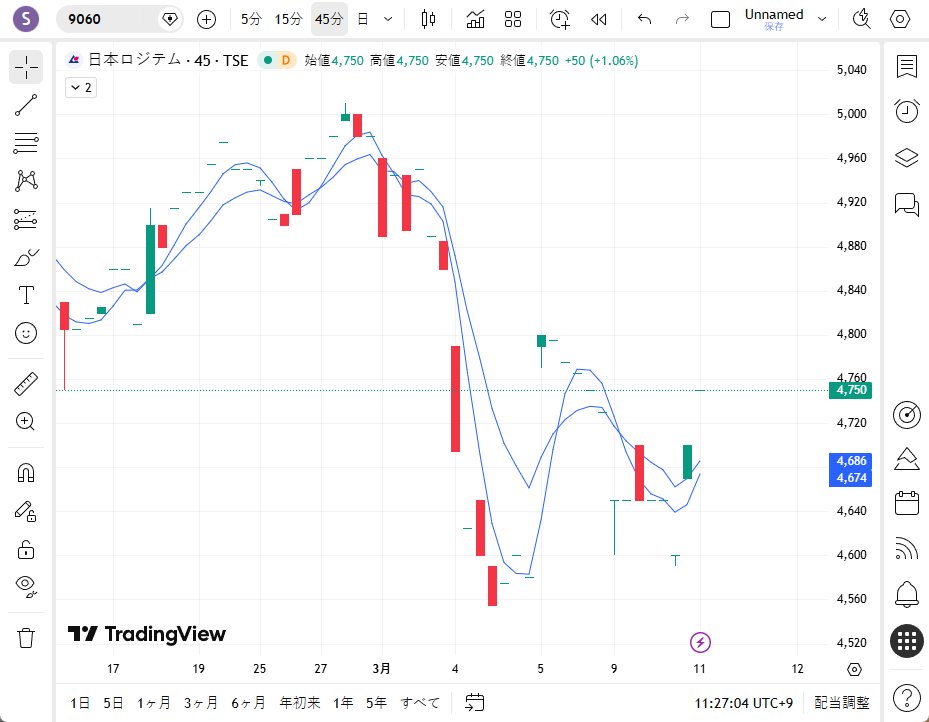Screen dimensions: 929x722
Task: Select the crosshair cursor tool
Action: [x=26, y=67]
